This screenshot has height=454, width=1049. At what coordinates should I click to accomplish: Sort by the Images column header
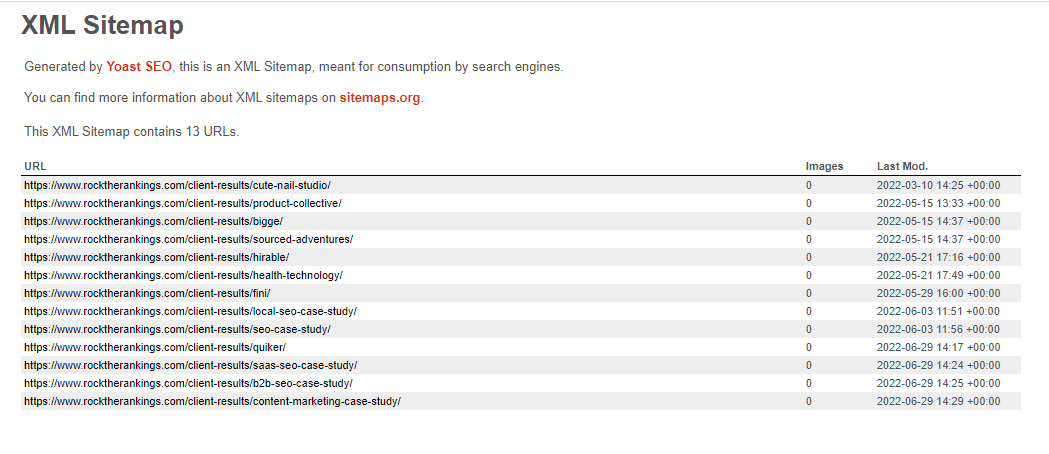824,166
